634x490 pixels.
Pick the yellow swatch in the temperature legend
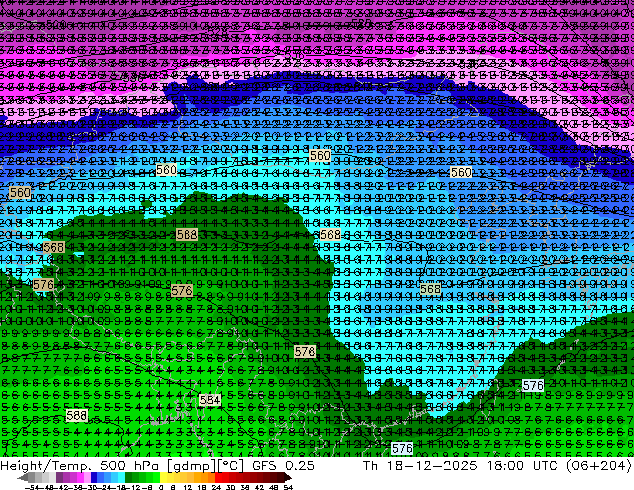tap(163, 478)
